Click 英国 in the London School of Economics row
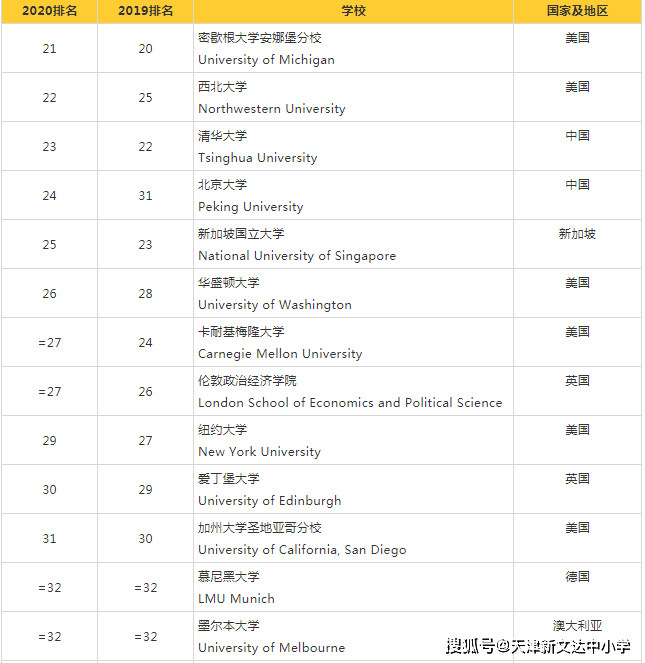 pyautogui.click(x=577, y=381)
